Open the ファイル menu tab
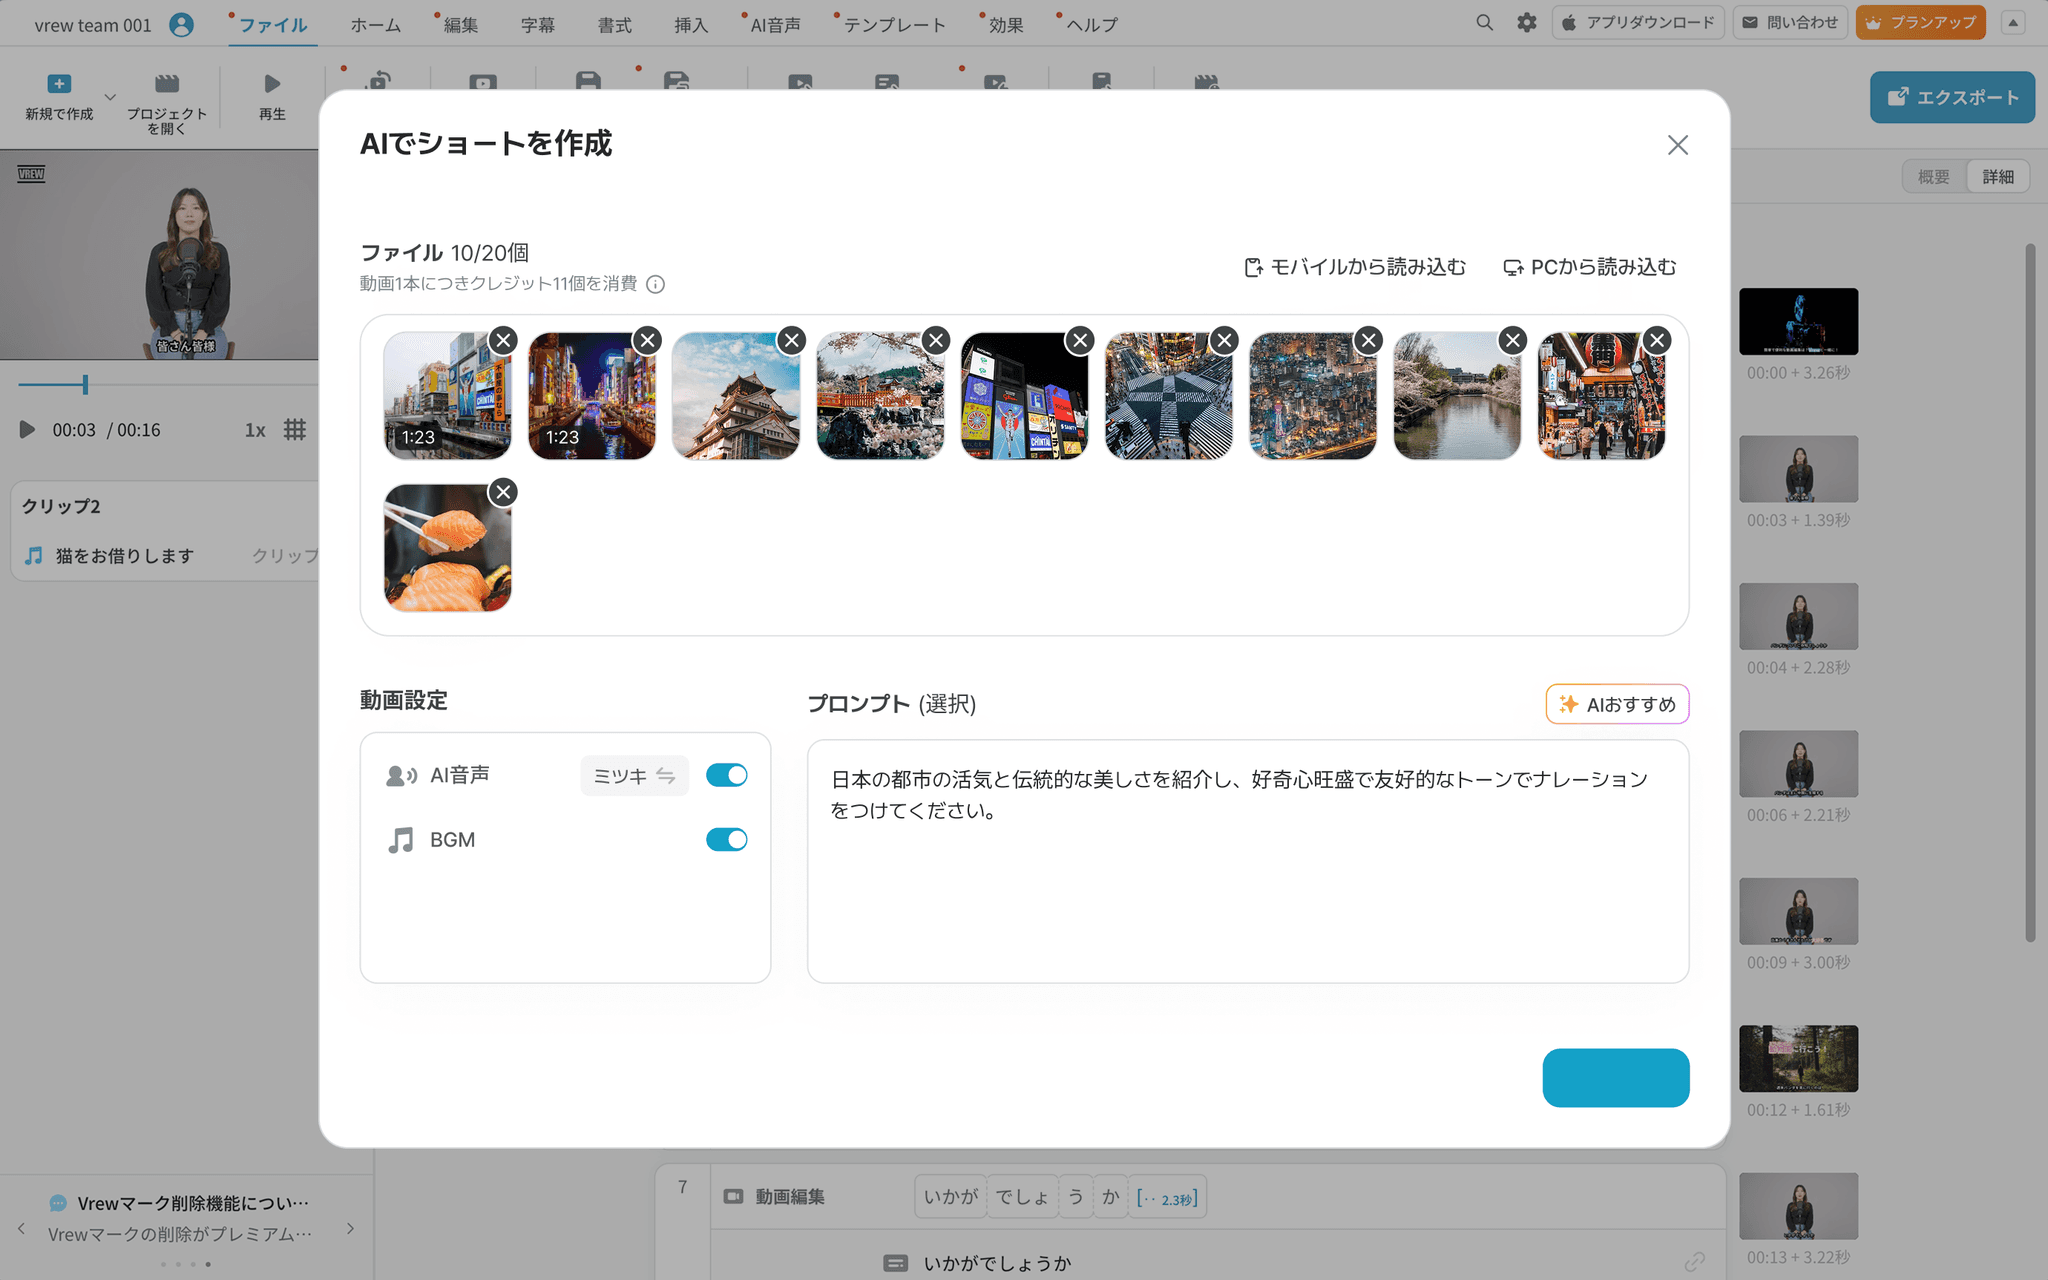This screenshot has width=2048, height=1280. click(x=272, y=25)
